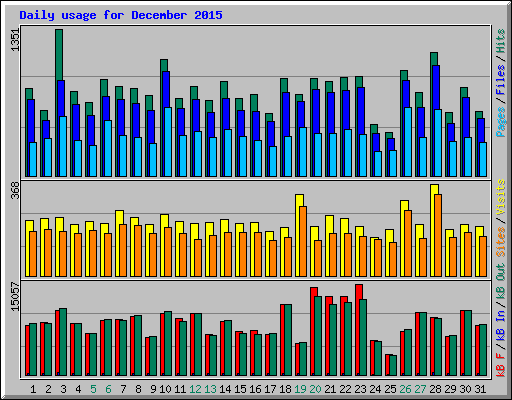Select the orange Sites bar for day 19
Image resolution: width=512 pixels, height=400 pixels.
(303, 241)
